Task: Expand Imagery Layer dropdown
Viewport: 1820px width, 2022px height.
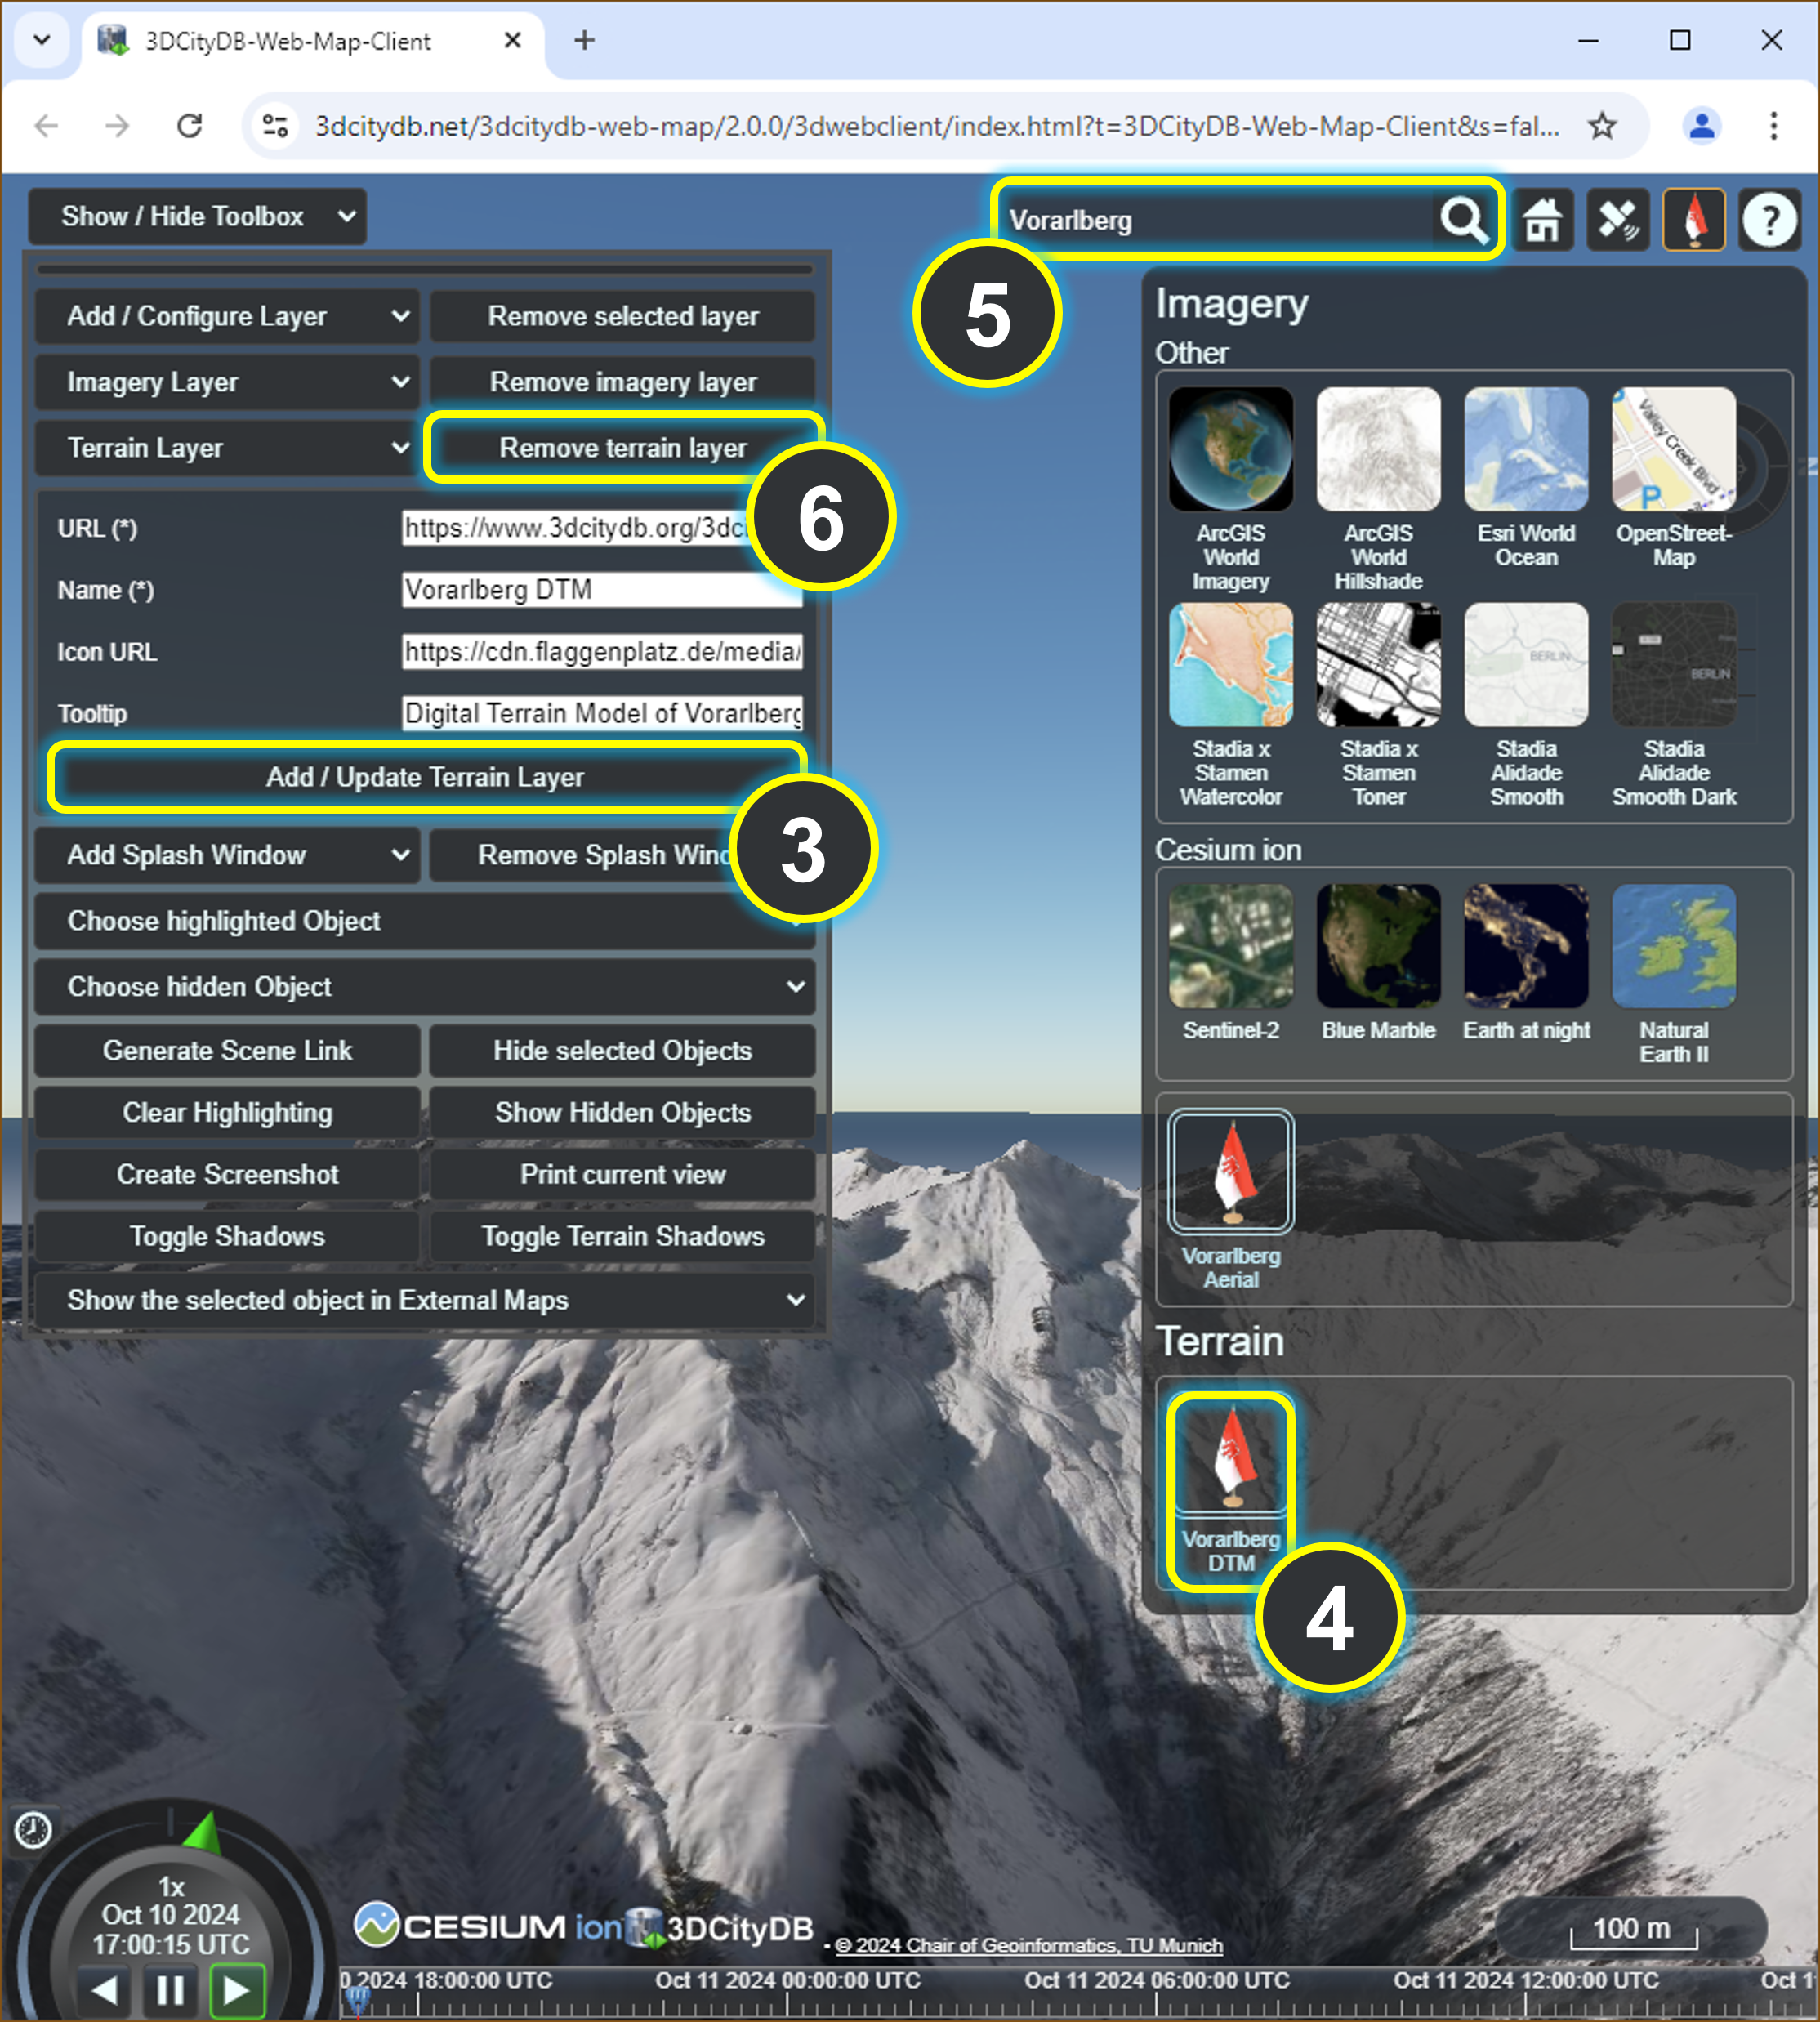Action: click(x=227, y=382)
